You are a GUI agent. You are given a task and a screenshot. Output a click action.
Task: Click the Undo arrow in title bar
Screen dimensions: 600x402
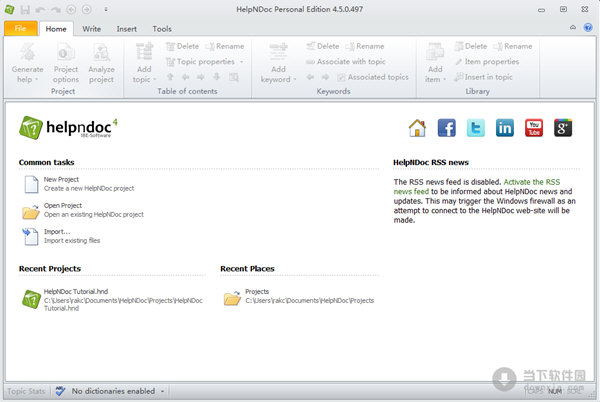(x=41, y=10)
